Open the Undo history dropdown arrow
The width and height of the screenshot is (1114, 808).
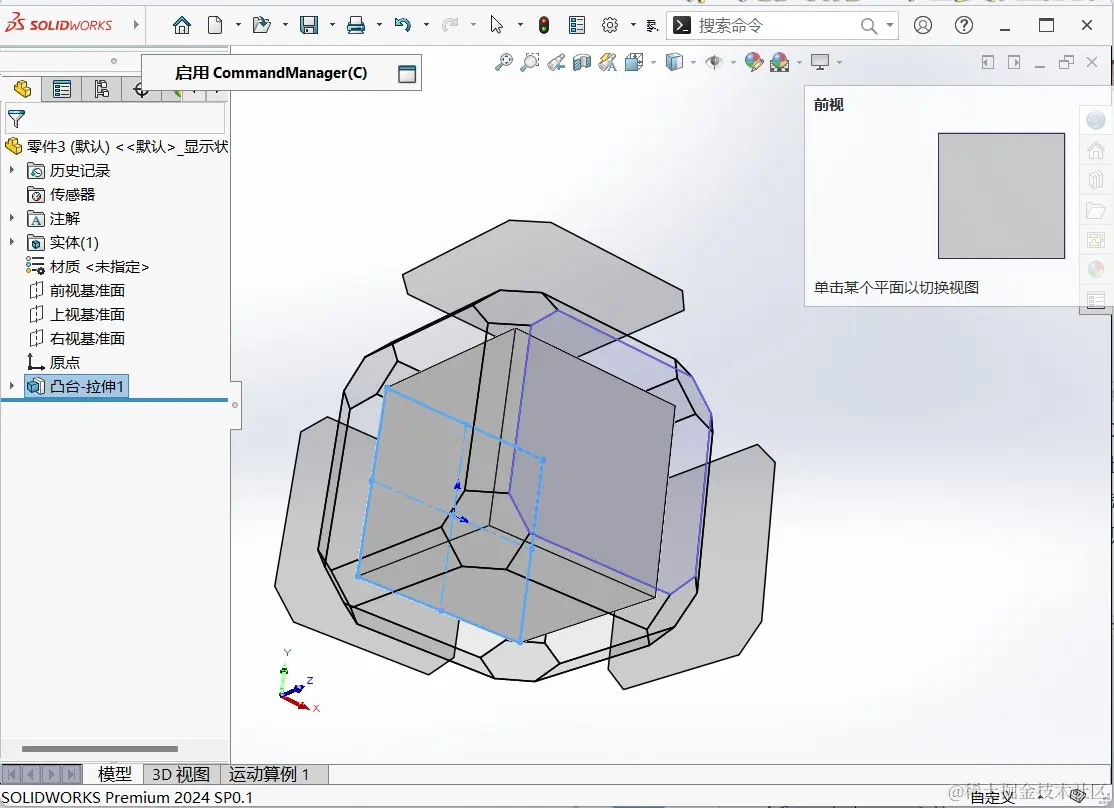(426, 25)
